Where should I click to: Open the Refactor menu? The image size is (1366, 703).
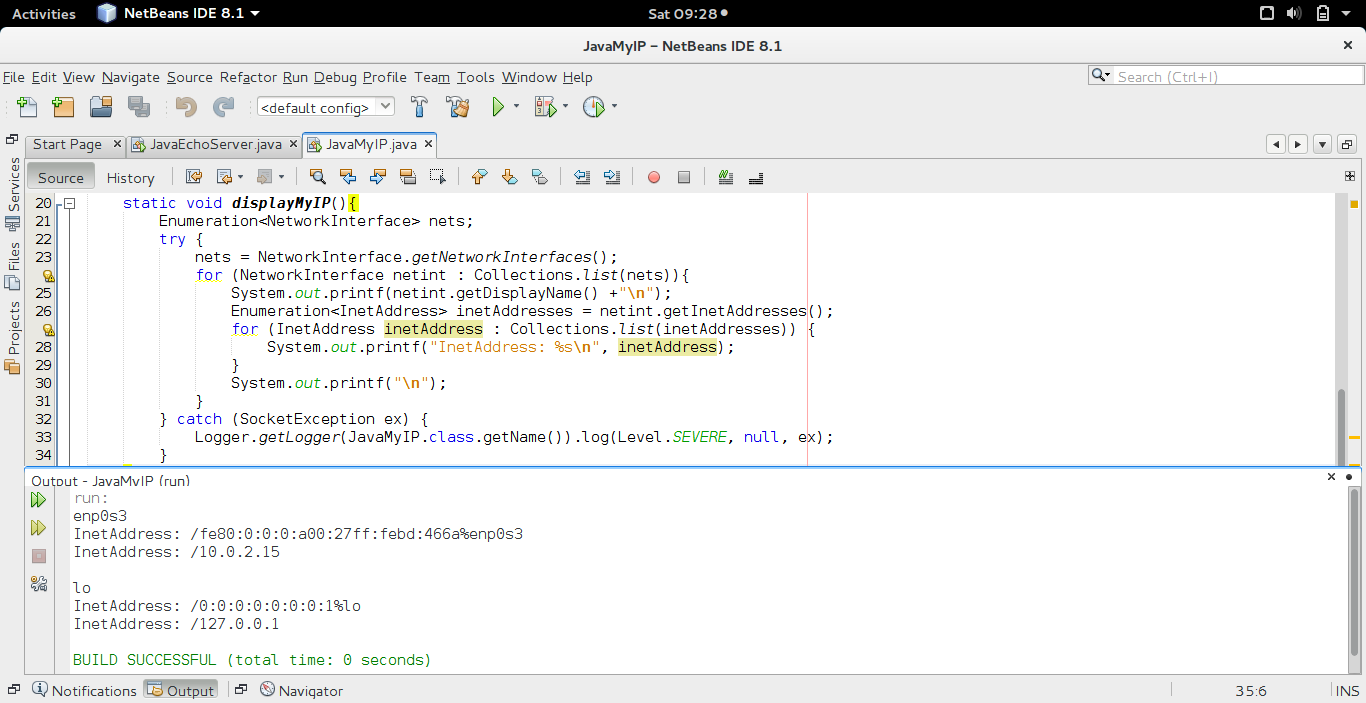pyautogui.click(x=247, y=77)
